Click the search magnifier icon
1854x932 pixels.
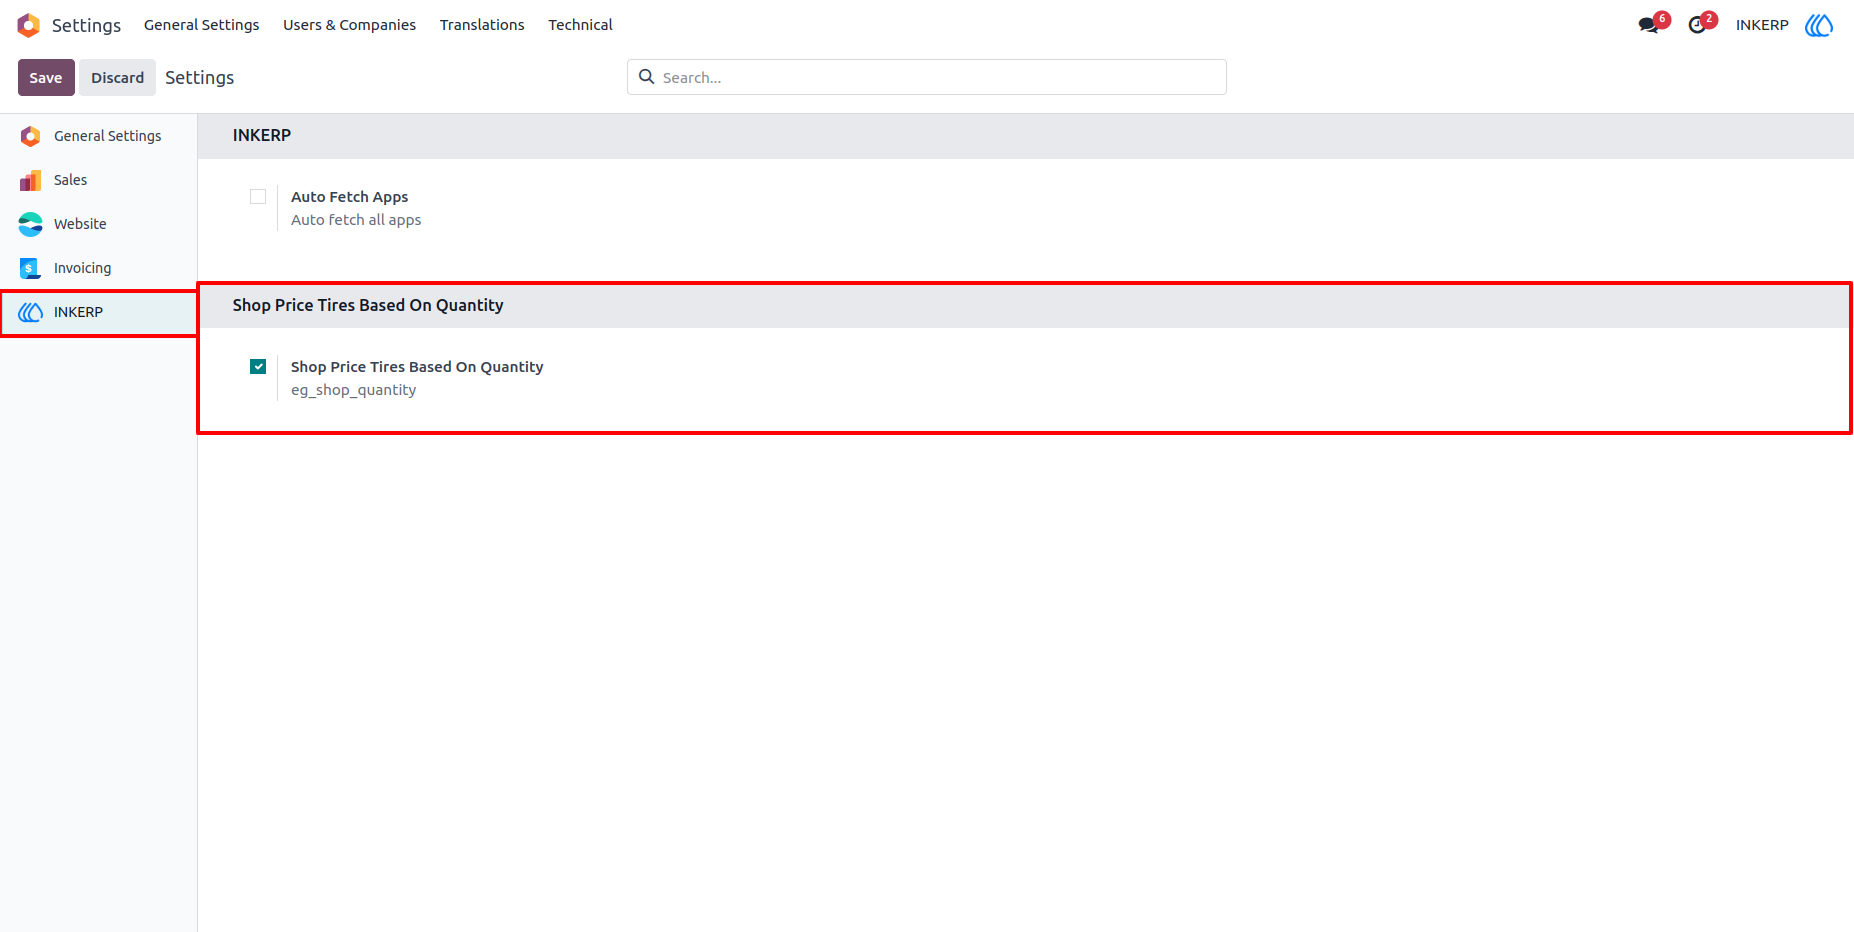pos(647,77)
